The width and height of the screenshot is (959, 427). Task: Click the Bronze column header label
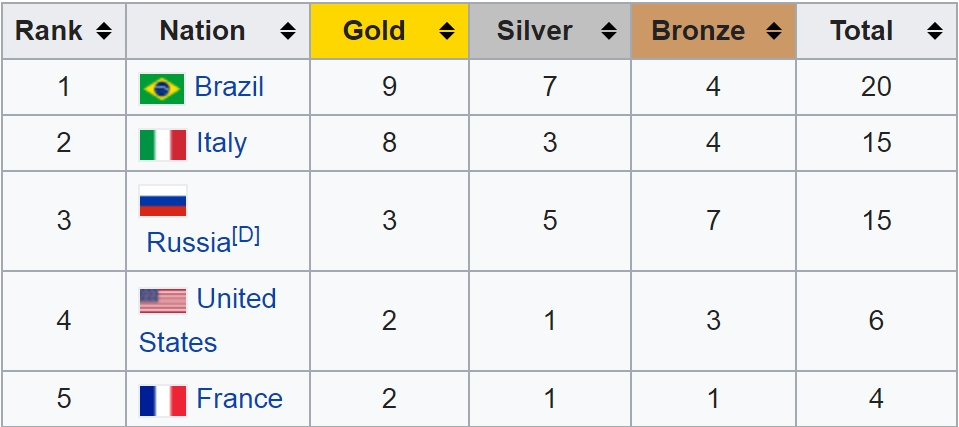[698, 31]
